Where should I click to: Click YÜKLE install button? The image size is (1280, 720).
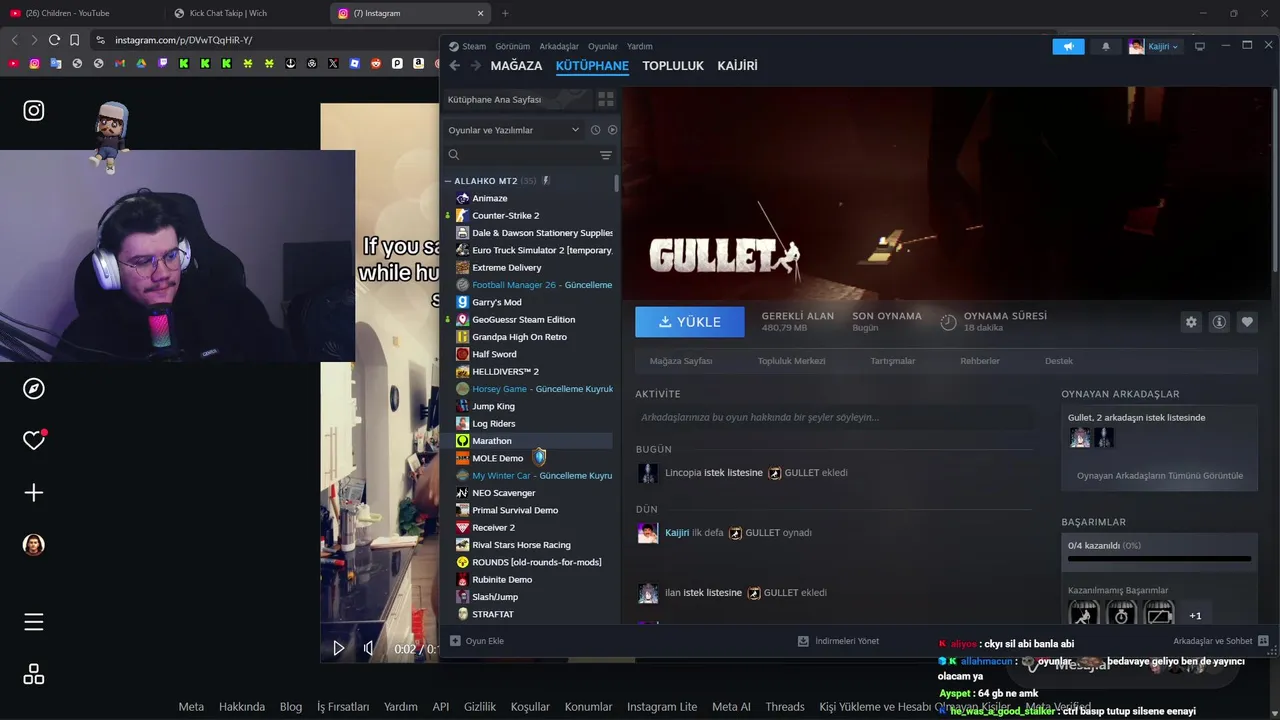tap(690, 322)
